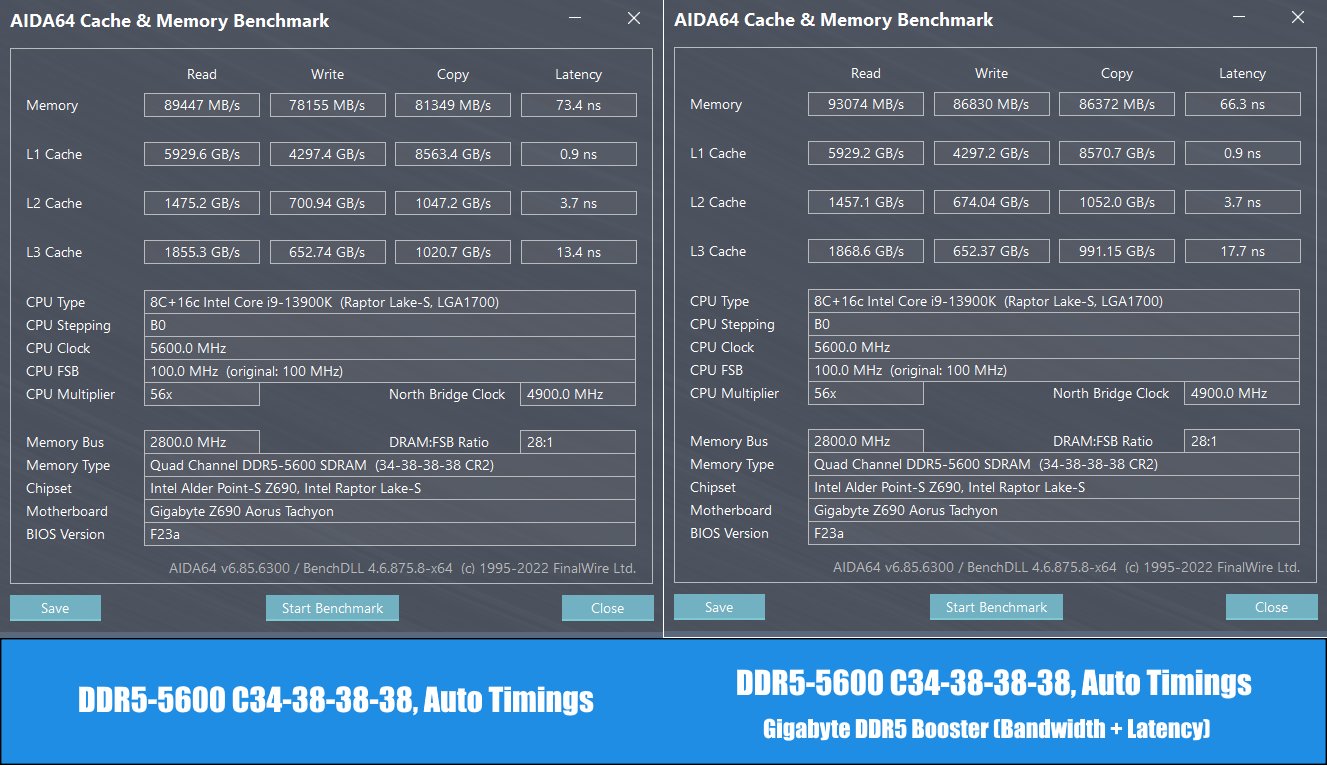Viewport: 1327px width, 766px height.
Task: Select the 1457.1 GB/s L2 cache read value
Action: [x=866, y=202]
